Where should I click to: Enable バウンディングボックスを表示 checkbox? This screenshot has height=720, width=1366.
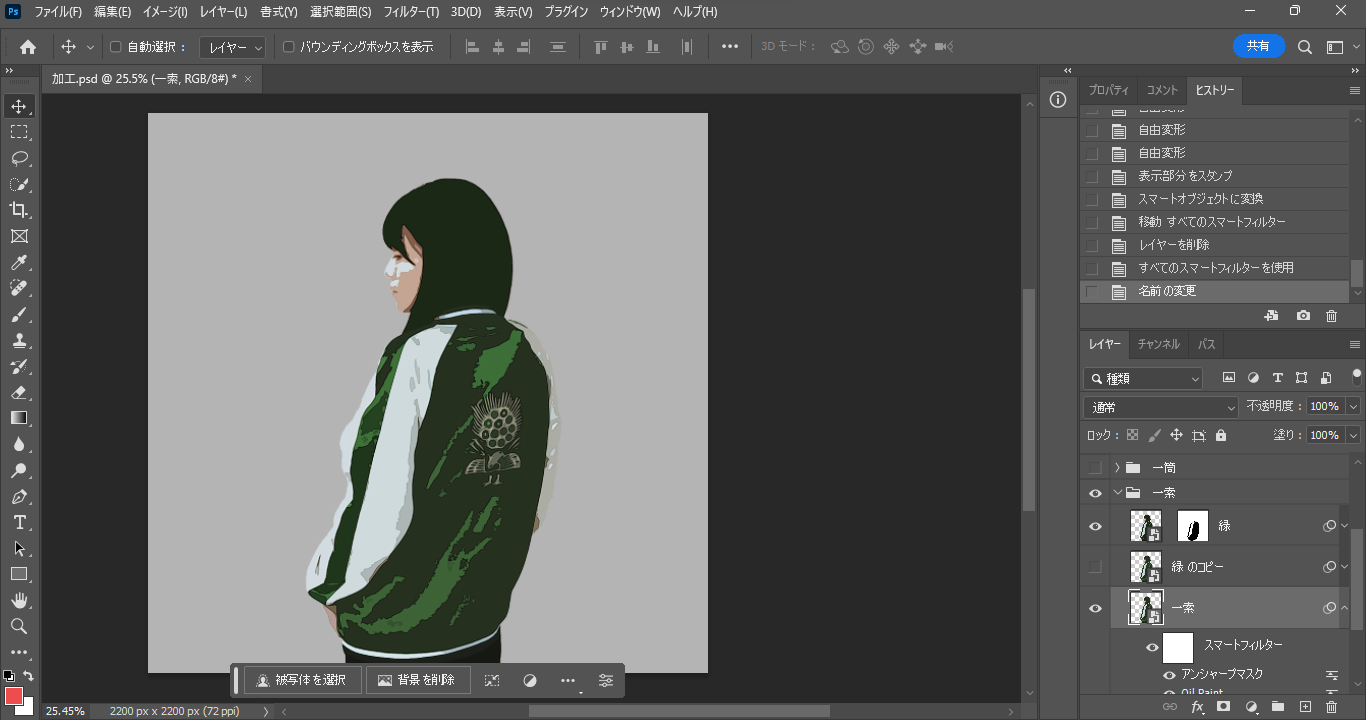[289, 47]
